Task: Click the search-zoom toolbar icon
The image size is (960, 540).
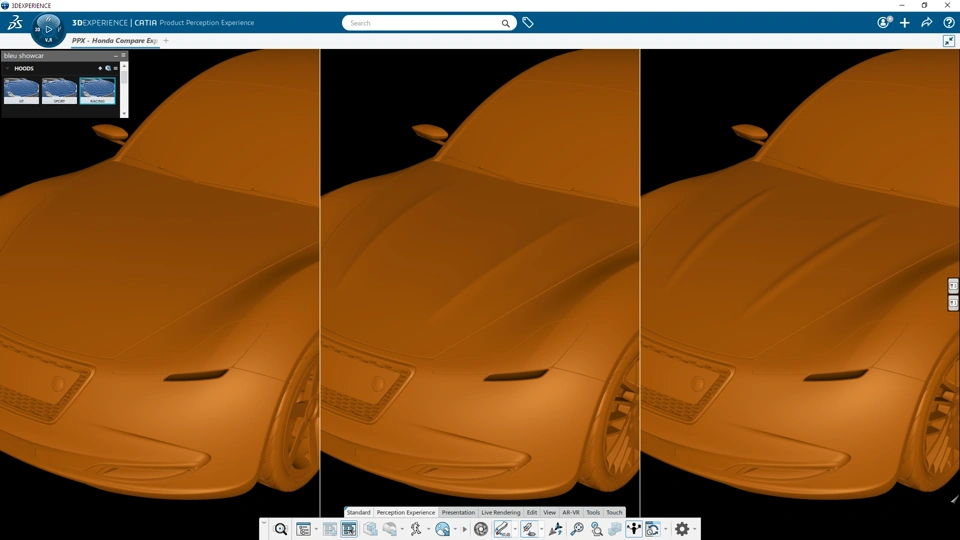Action: tap(280, 529)
